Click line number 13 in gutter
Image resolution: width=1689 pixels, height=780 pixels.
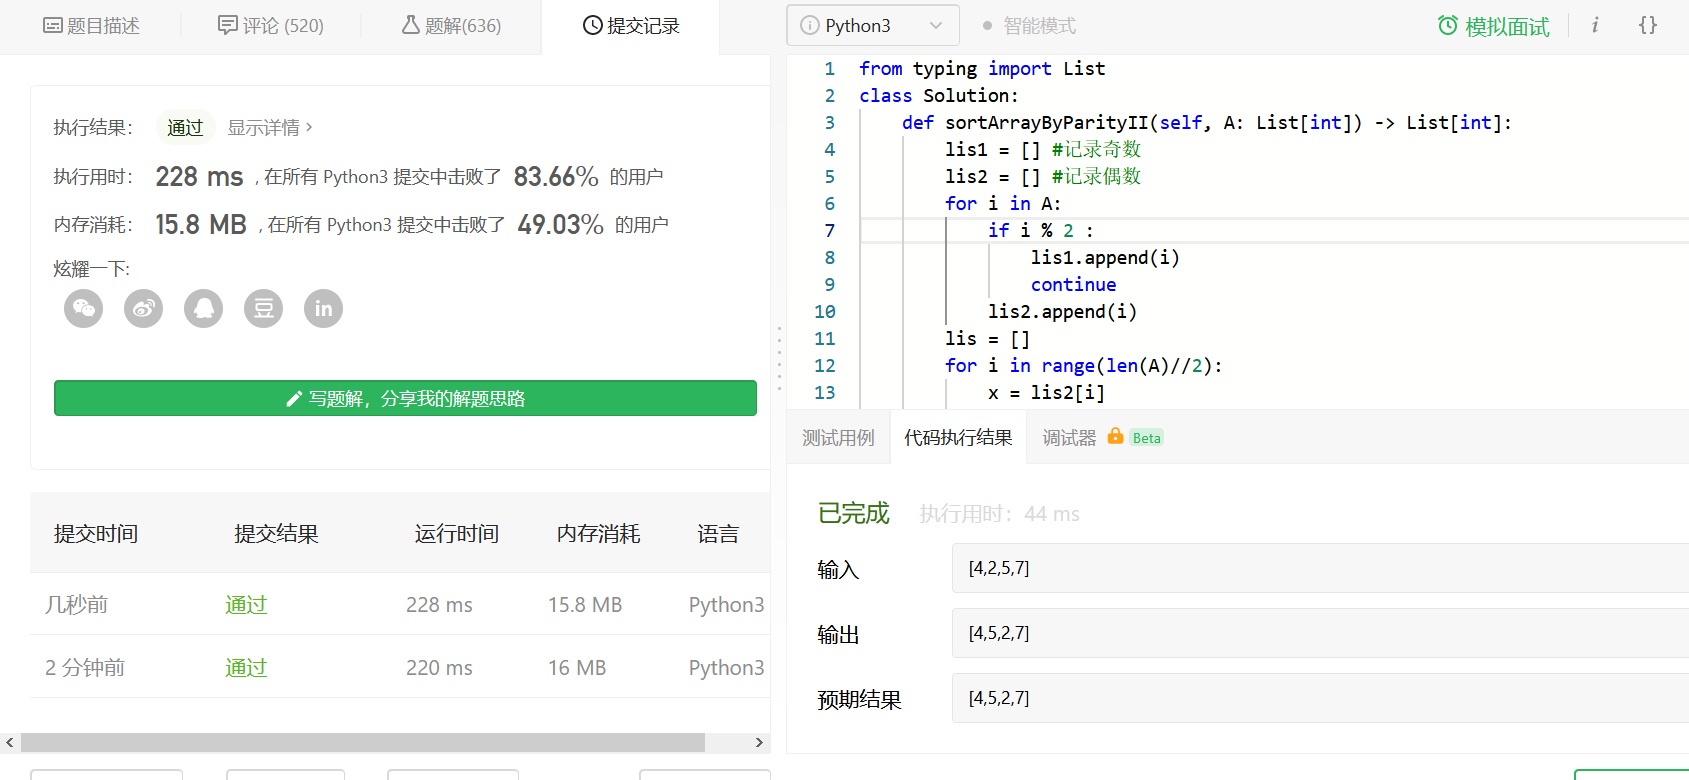[824, 392]
